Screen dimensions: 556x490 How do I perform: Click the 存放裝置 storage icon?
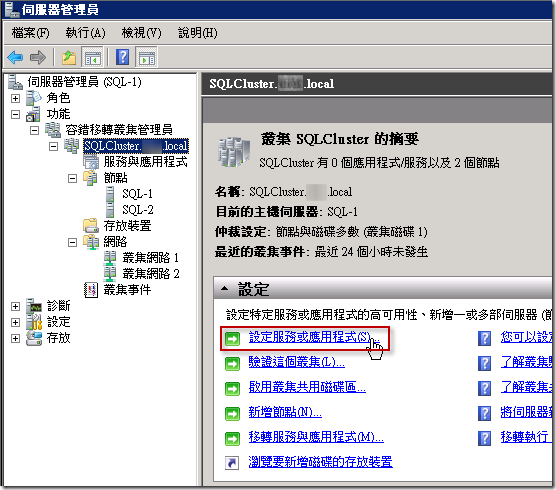tap(91, 225)
